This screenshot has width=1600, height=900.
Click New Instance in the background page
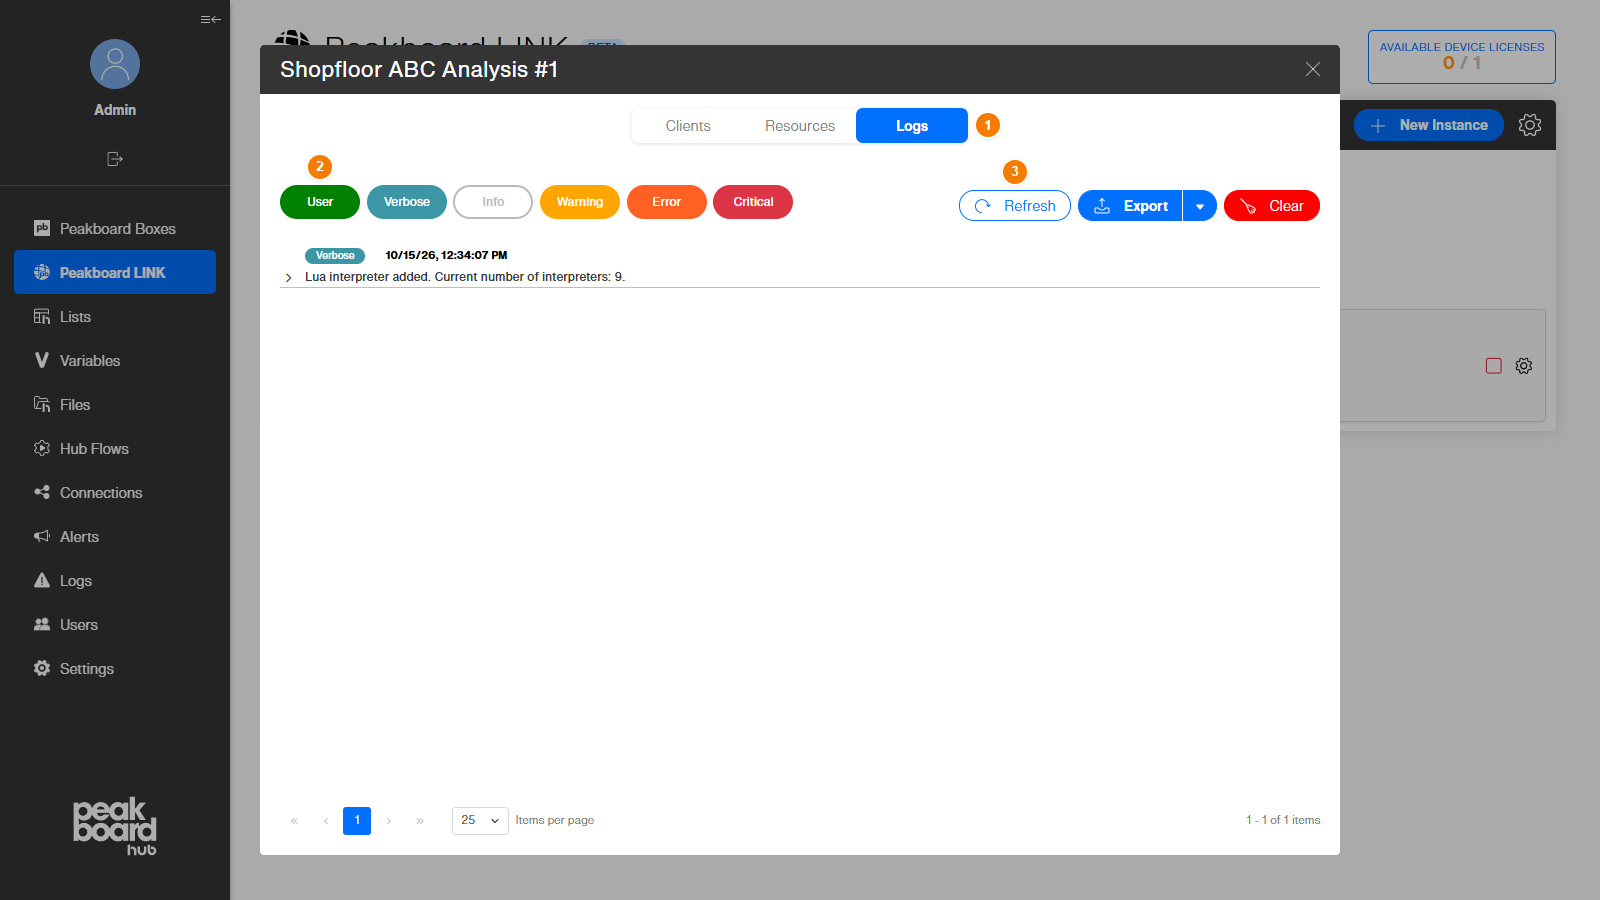(x=1429, y=125)
